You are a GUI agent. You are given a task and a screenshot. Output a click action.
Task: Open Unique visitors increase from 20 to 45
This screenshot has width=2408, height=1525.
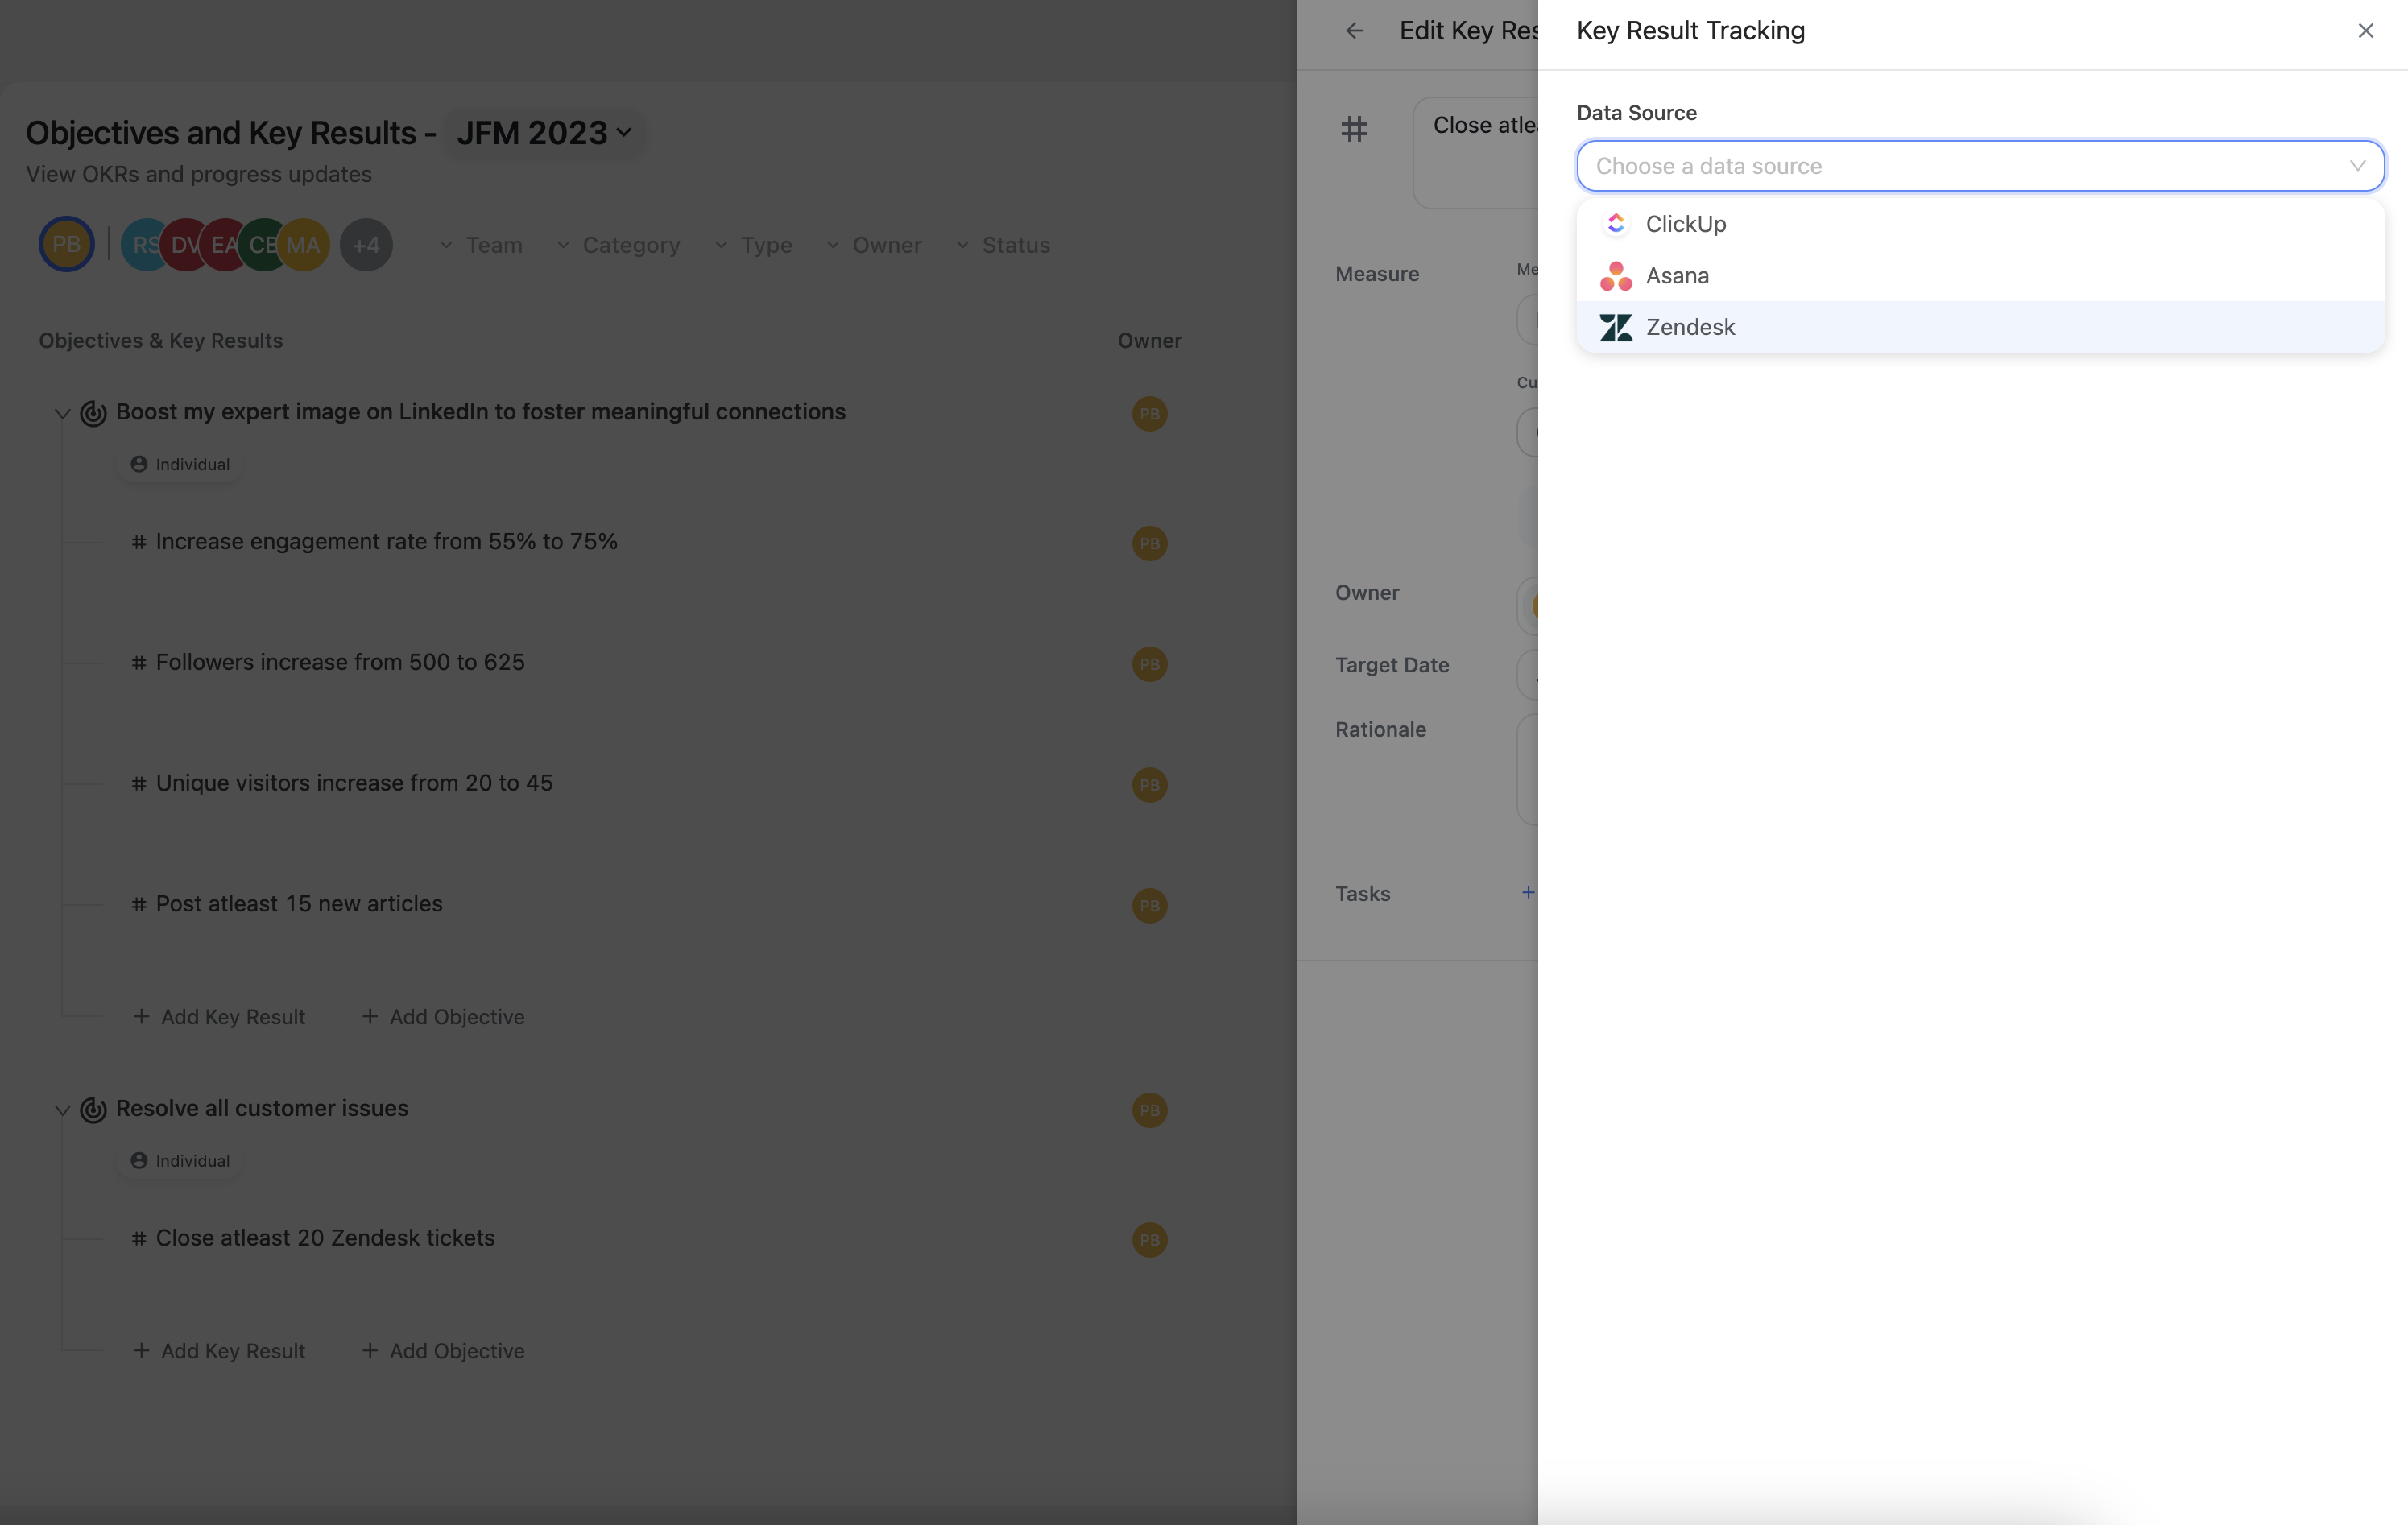pos(354,783)
